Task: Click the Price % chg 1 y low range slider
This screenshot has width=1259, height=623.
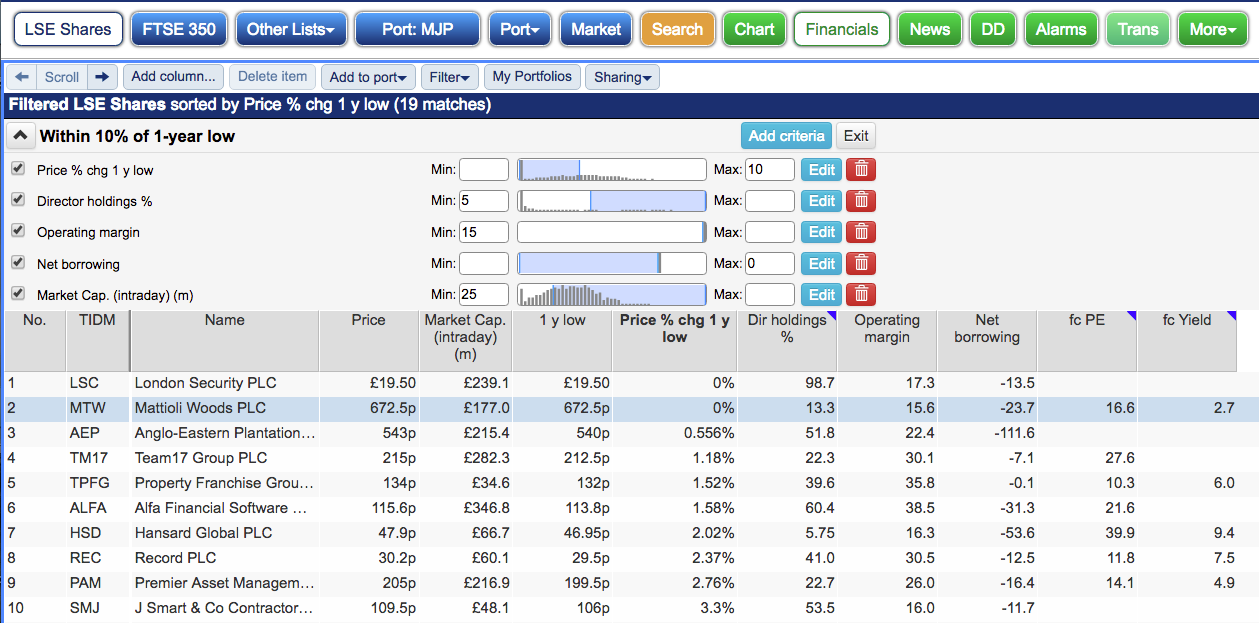Action: pyautogui.click(x=611, y=170)
